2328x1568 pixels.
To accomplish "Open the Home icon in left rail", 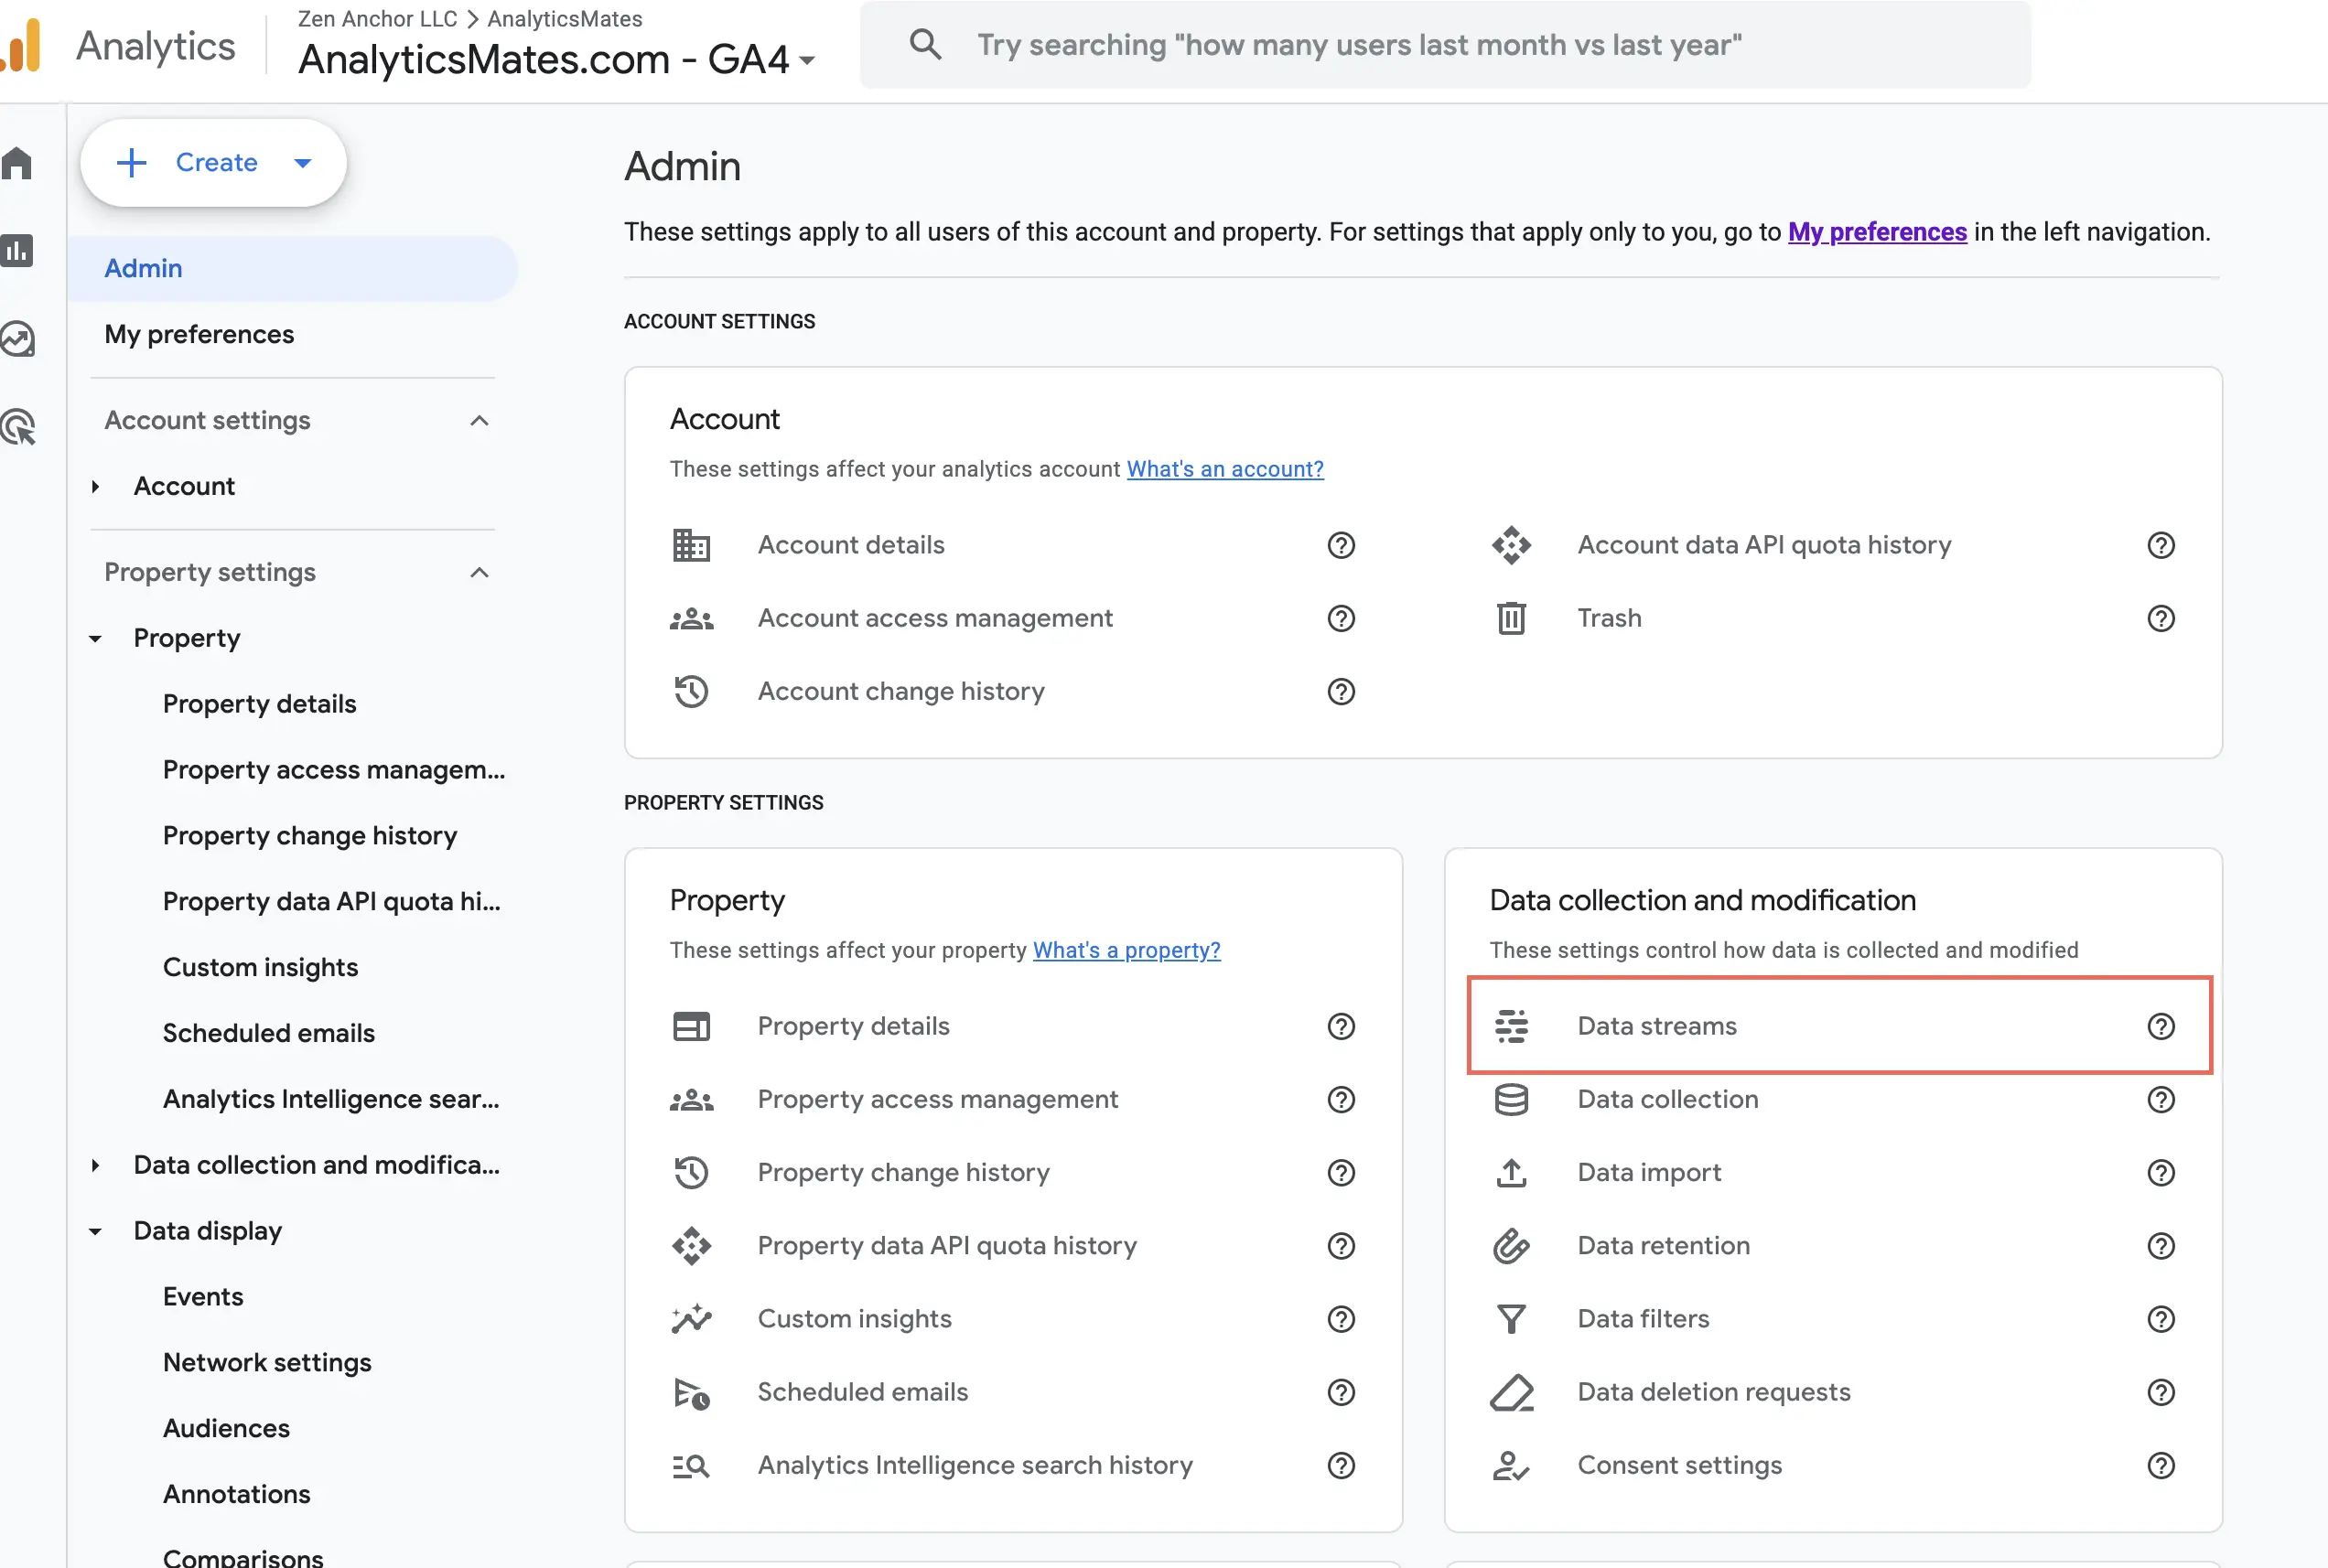I will pyautogui.click(x=17, y=163).
